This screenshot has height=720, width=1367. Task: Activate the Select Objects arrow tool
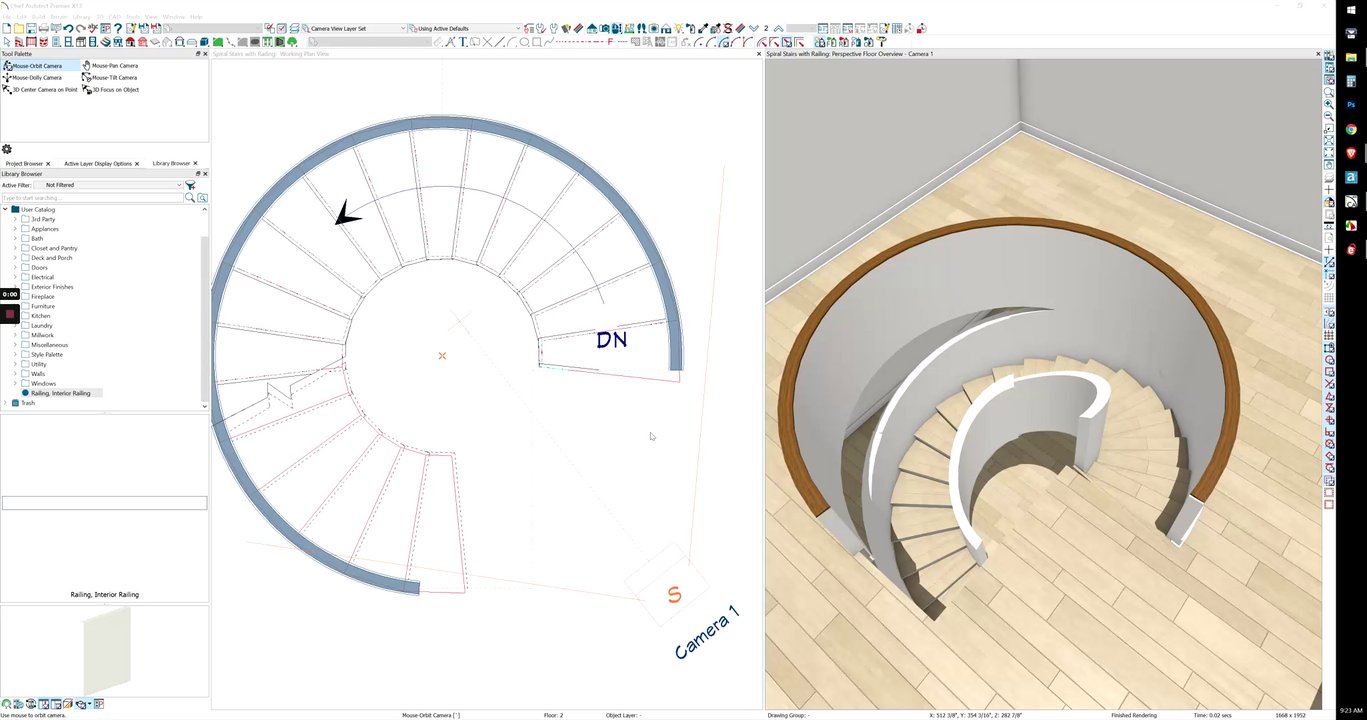click(7, 42)
